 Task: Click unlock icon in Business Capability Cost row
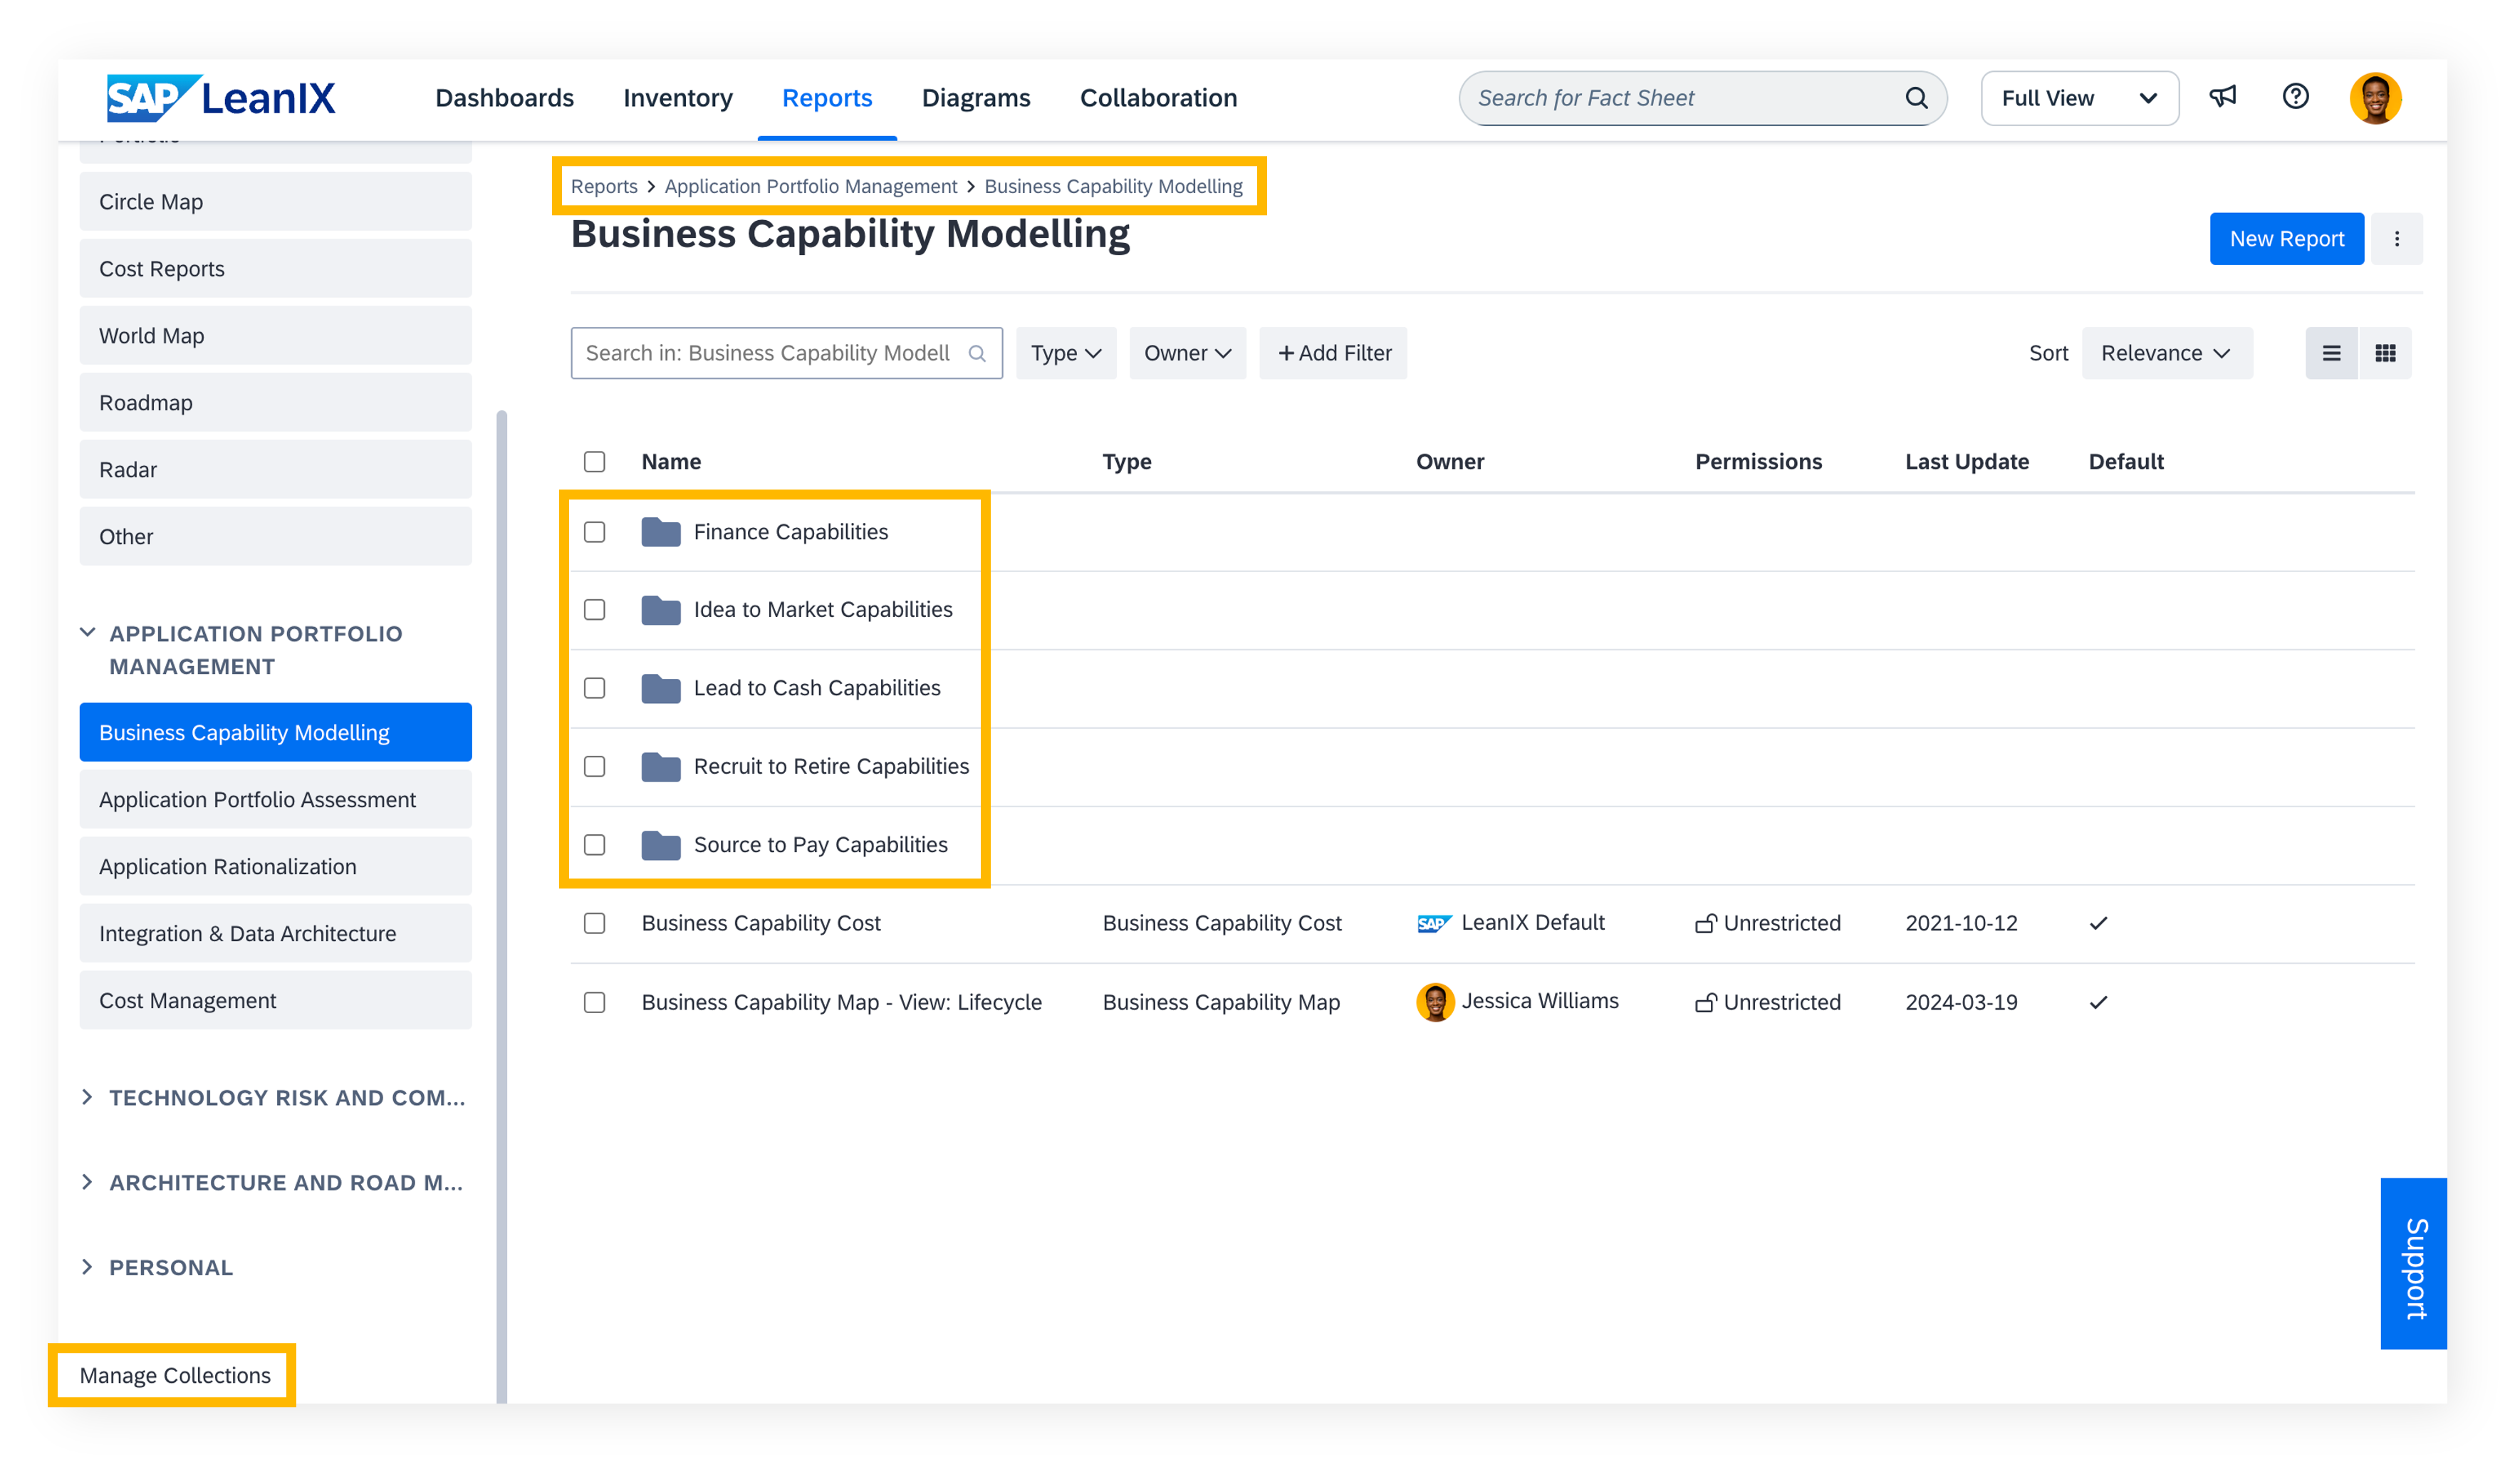[x=1706, y=923]
